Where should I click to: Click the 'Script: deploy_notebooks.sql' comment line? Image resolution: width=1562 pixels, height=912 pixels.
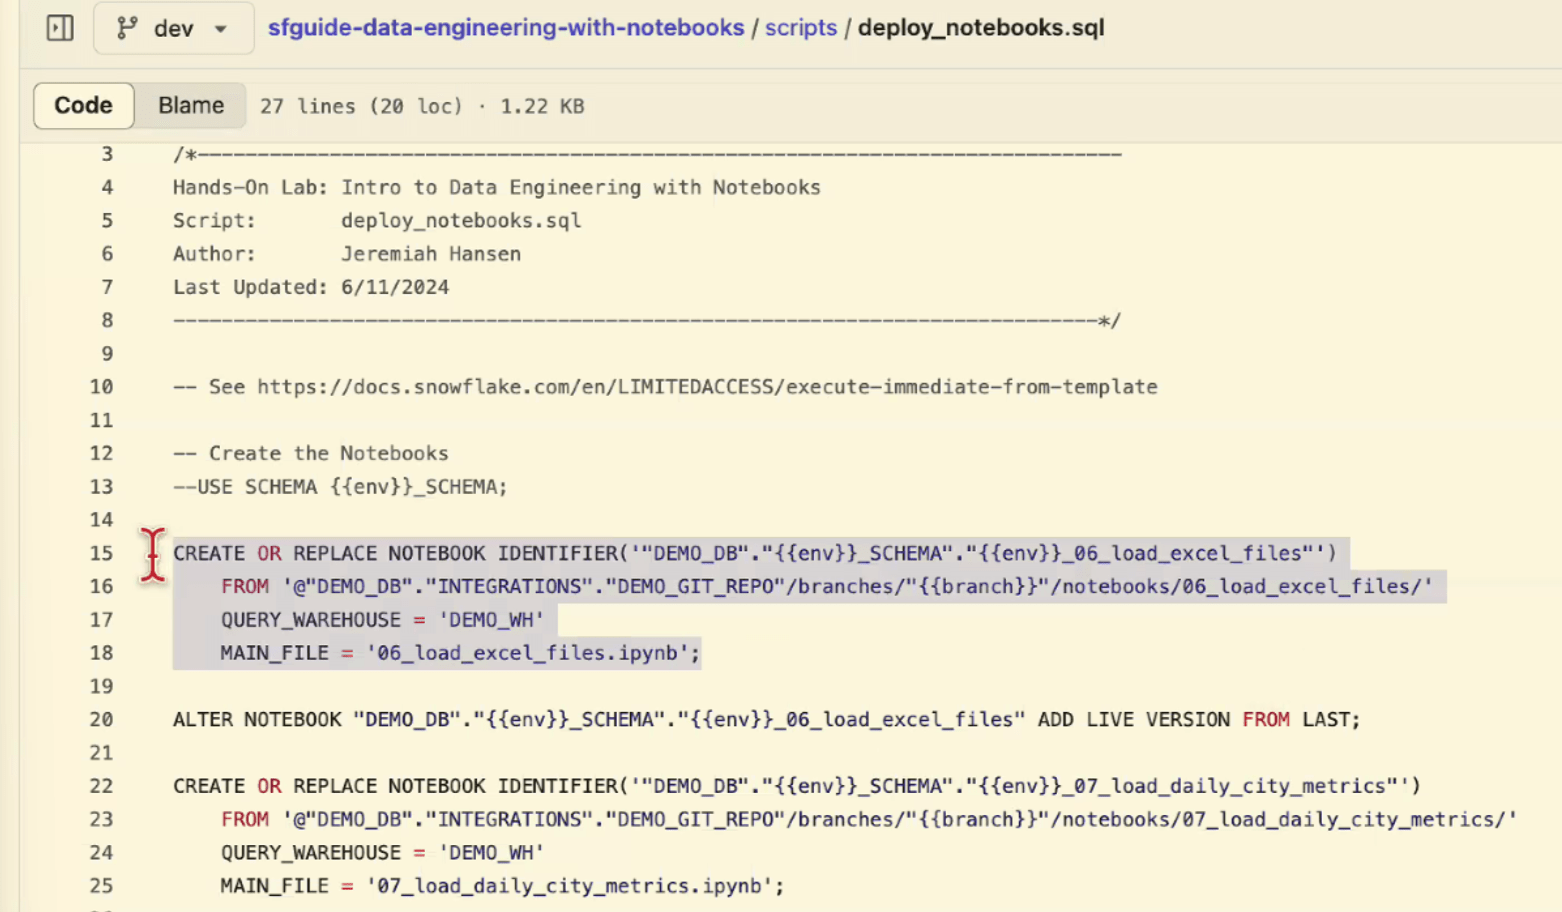pyautogui.click(x=377, y=220)
